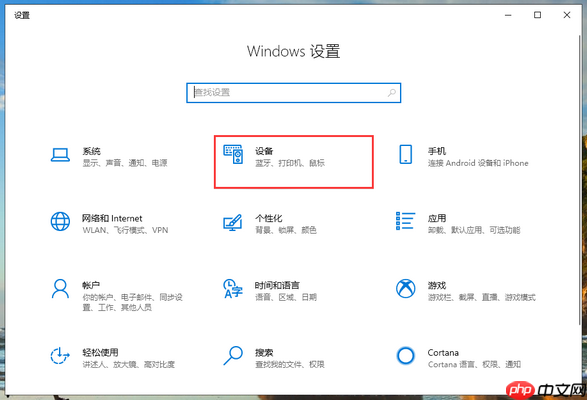Click the 轻松使用 title
The height and width of the screenshot is (400, 587).
click(x=100, y=352)
